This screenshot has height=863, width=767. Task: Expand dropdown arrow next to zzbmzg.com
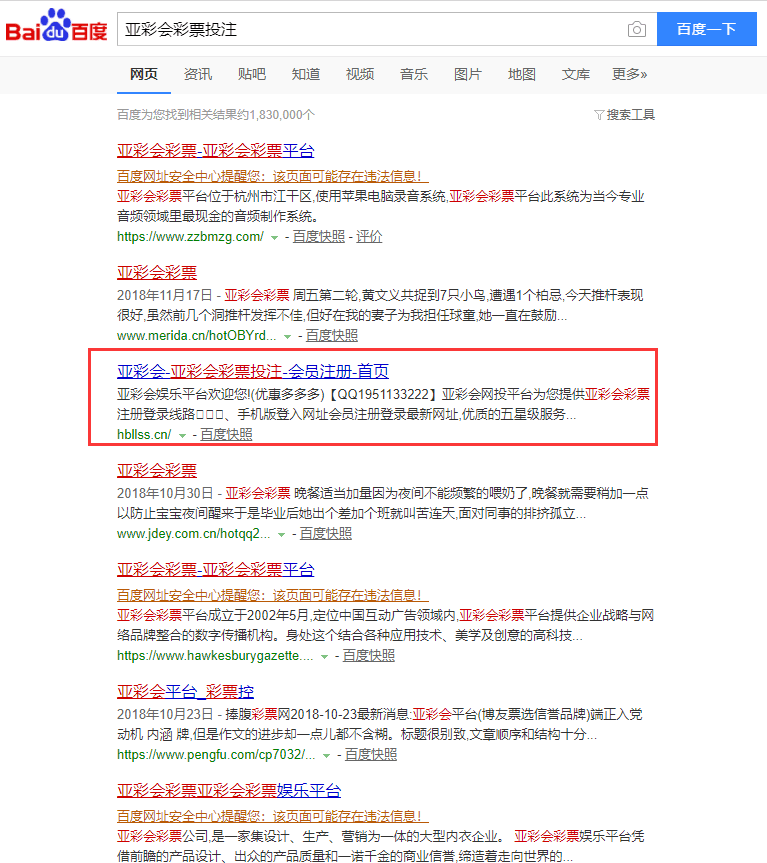[274, 238]
